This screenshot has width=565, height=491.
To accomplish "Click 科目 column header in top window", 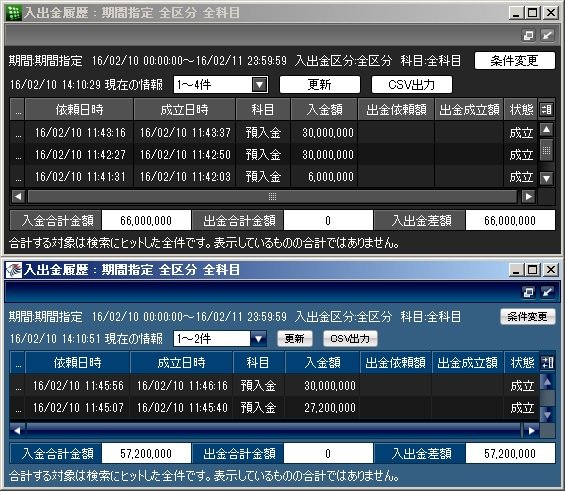I will coord(263,110).
